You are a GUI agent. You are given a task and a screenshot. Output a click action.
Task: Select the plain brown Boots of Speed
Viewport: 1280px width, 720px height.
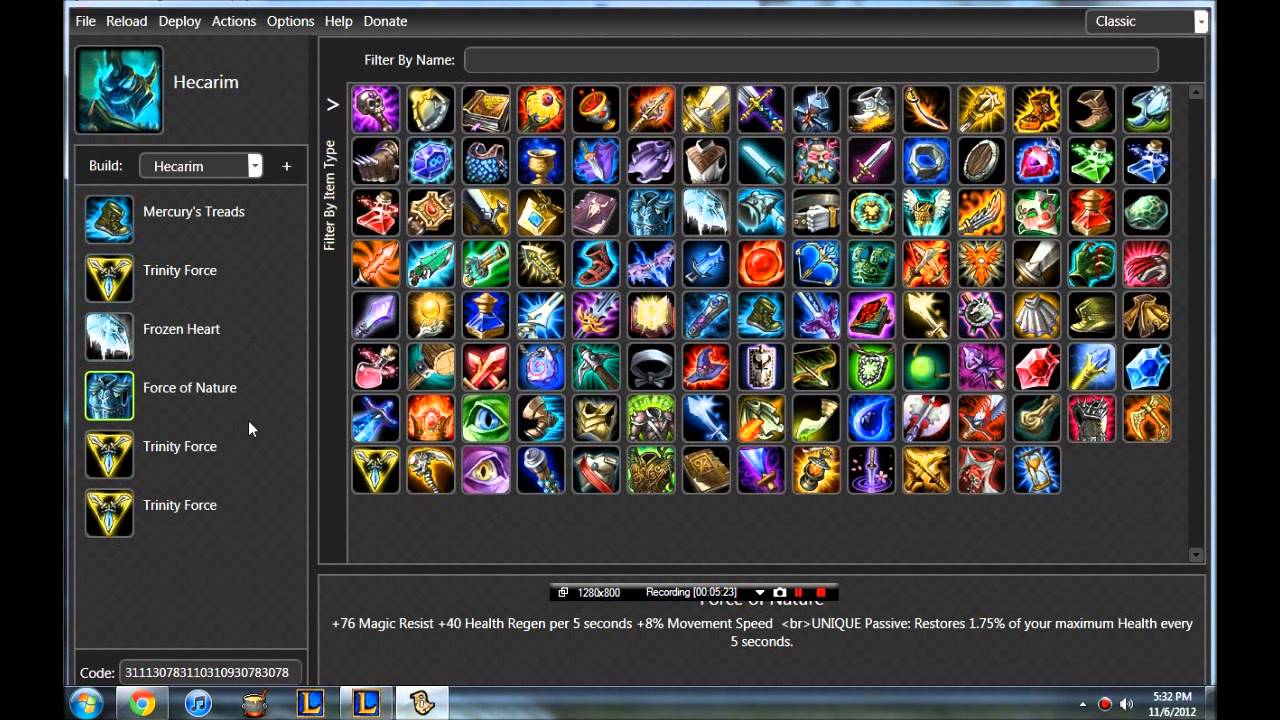pos(1091,110)
